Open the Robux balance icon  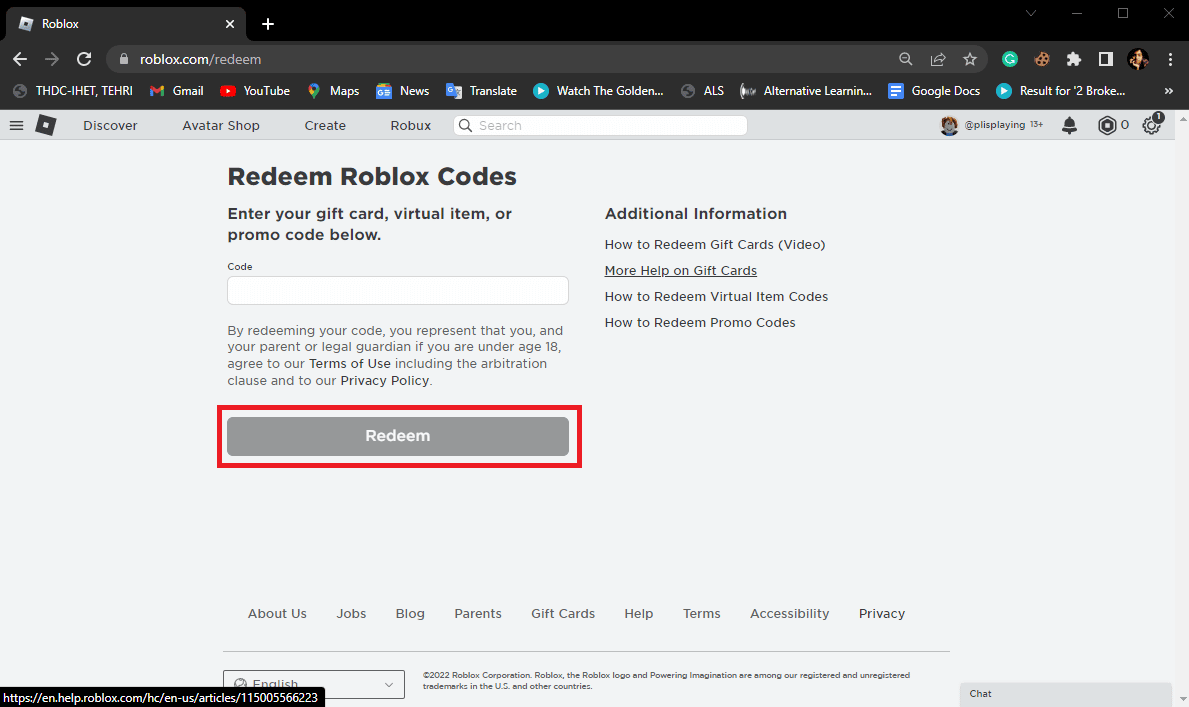coord(1106,125)
